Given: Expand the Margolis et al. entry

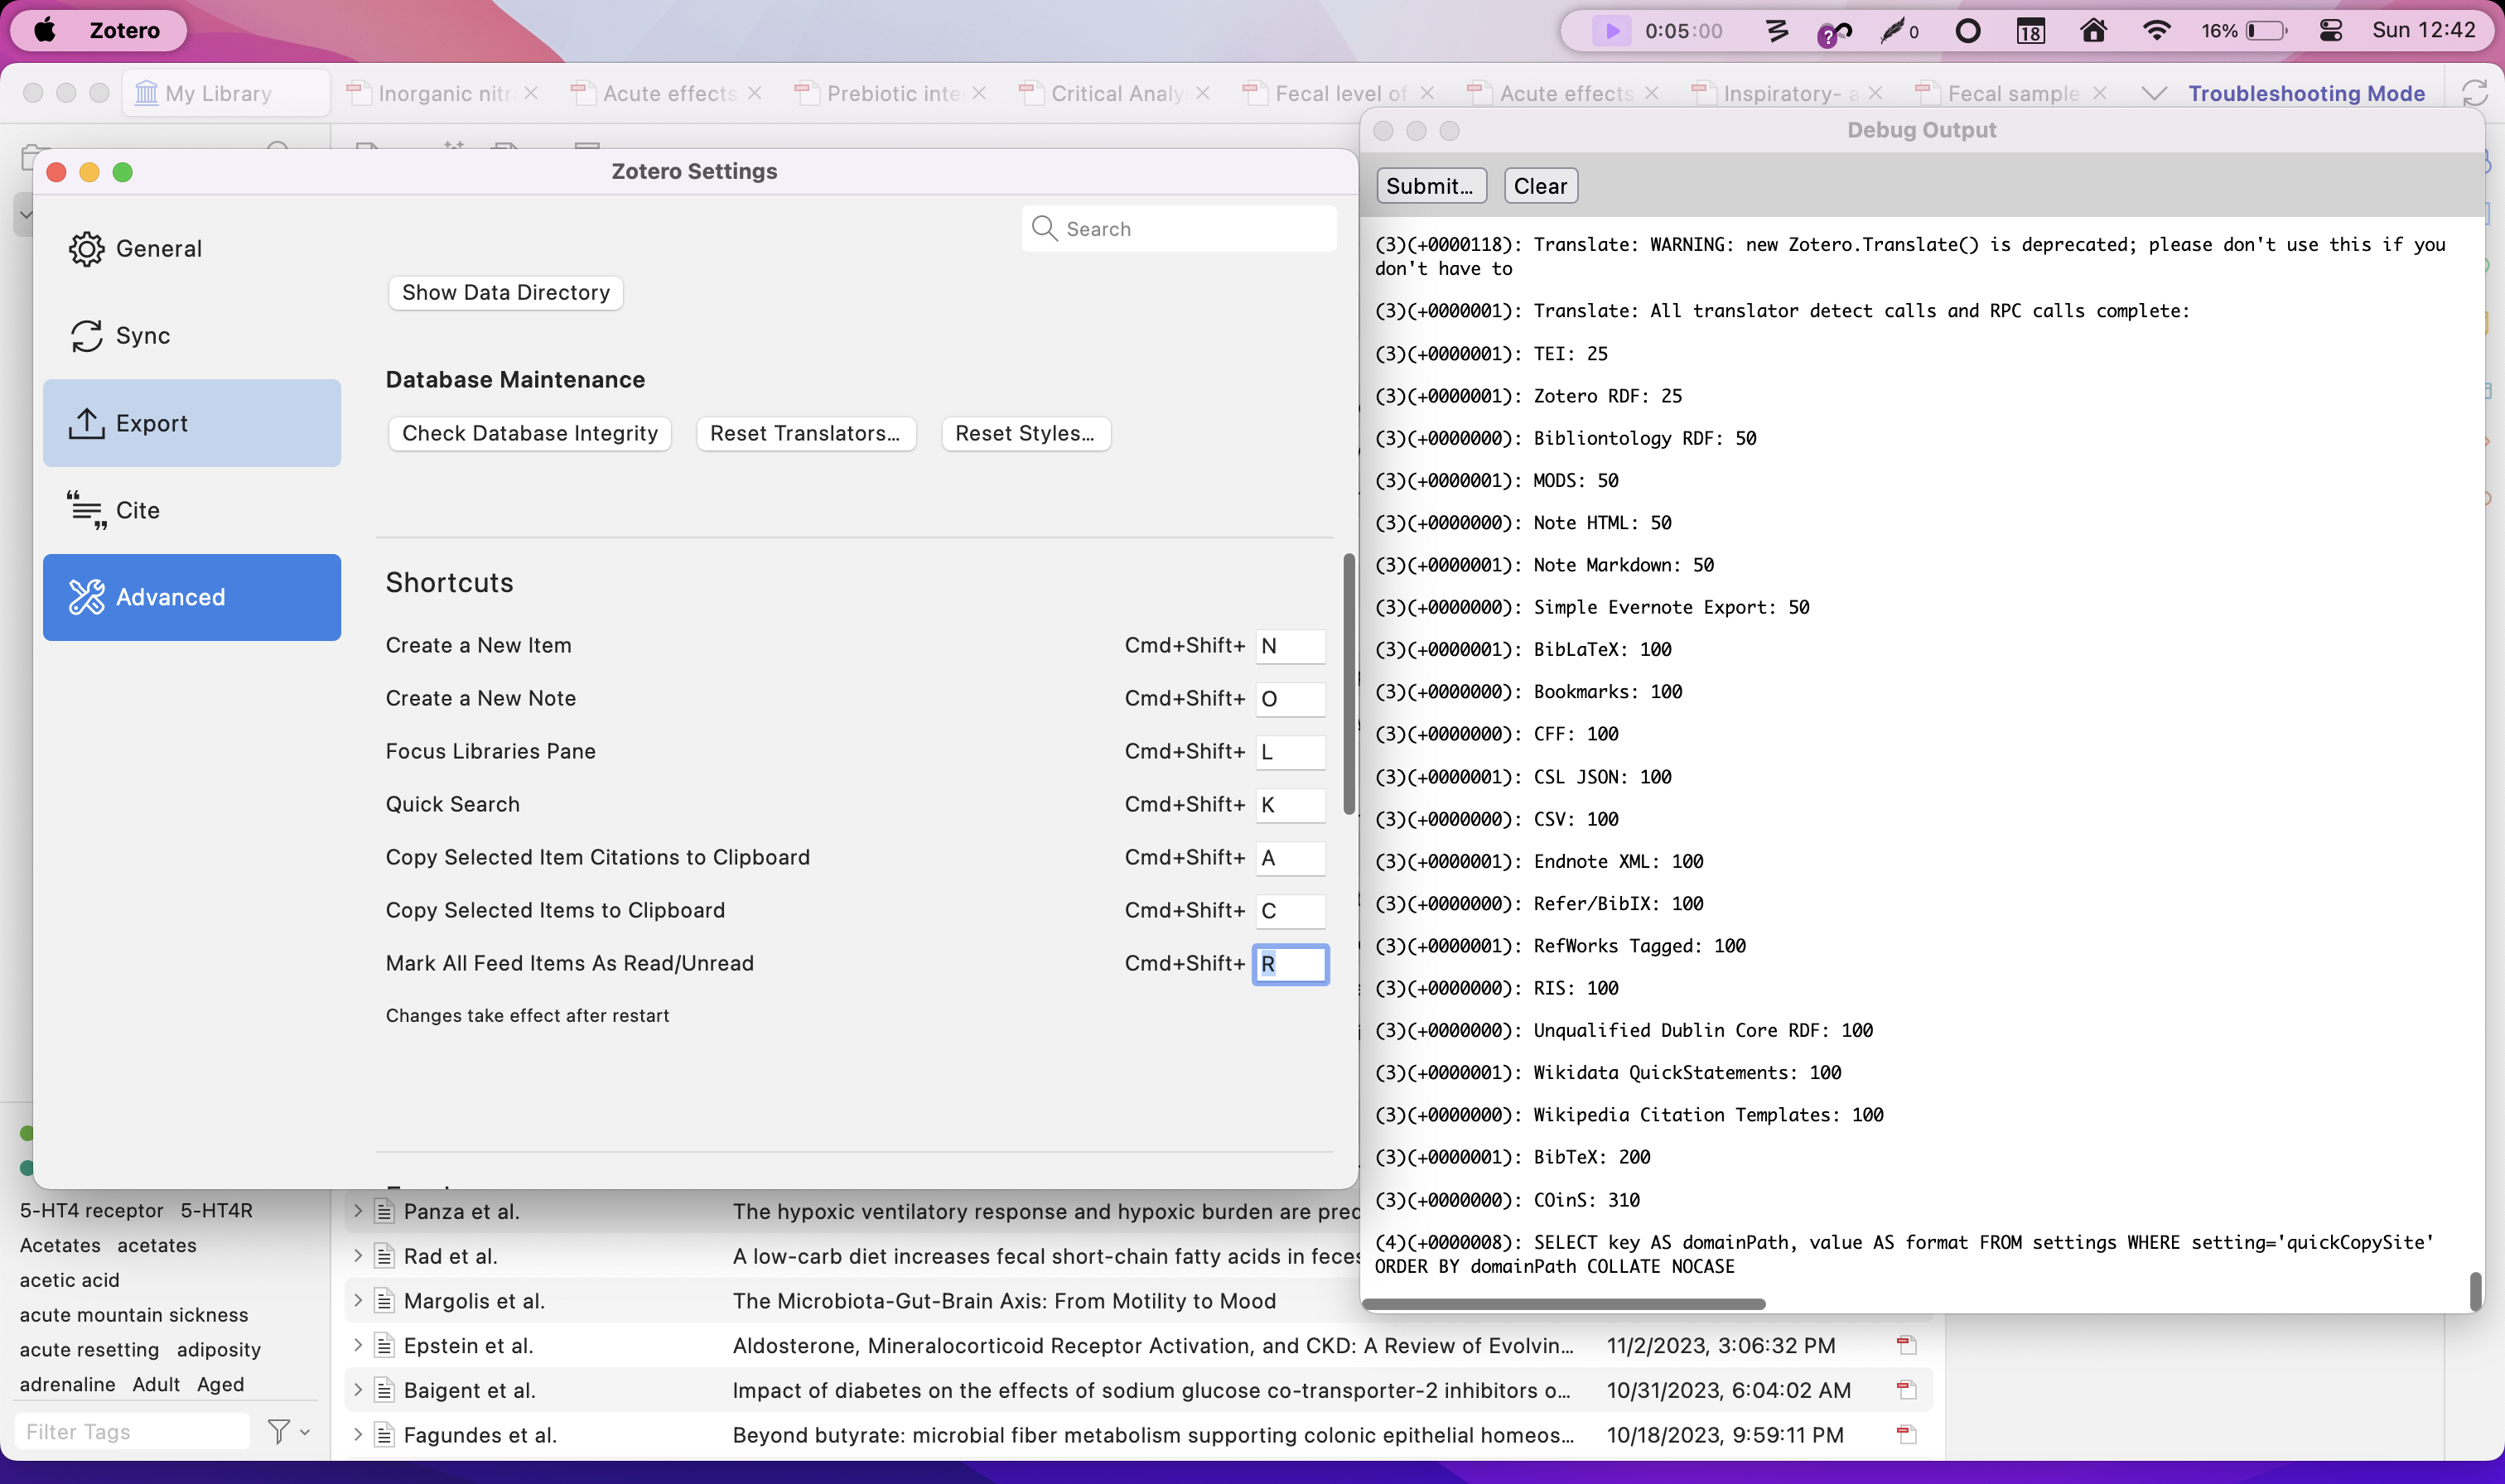Looking at the screenshot, I should 358,1300.
